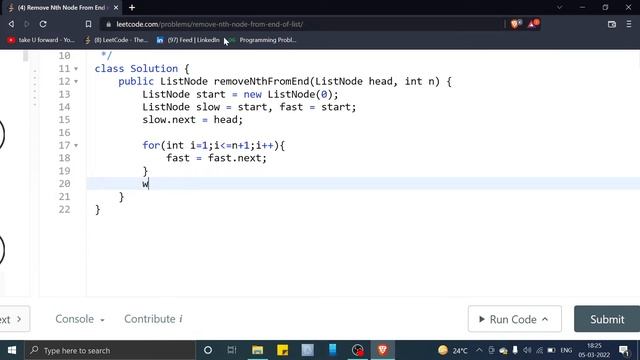Open the weather 24°C widget
The image size is (640, 360).
(x=453, y=350)
